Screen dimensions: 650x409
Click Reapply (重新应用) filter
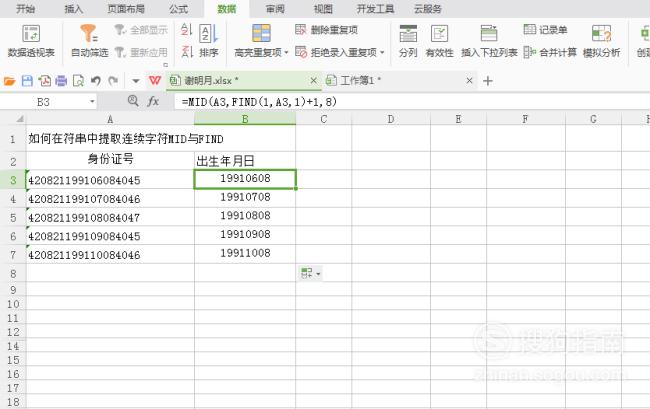click(141, 52)
